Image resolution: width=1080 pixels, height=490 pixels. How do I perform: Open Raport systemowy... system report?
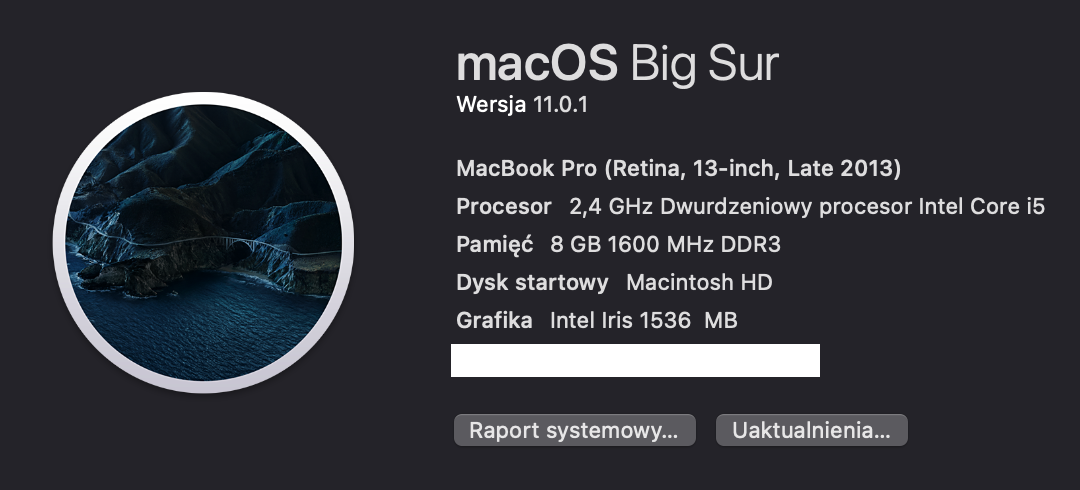[x=574, y=430]
